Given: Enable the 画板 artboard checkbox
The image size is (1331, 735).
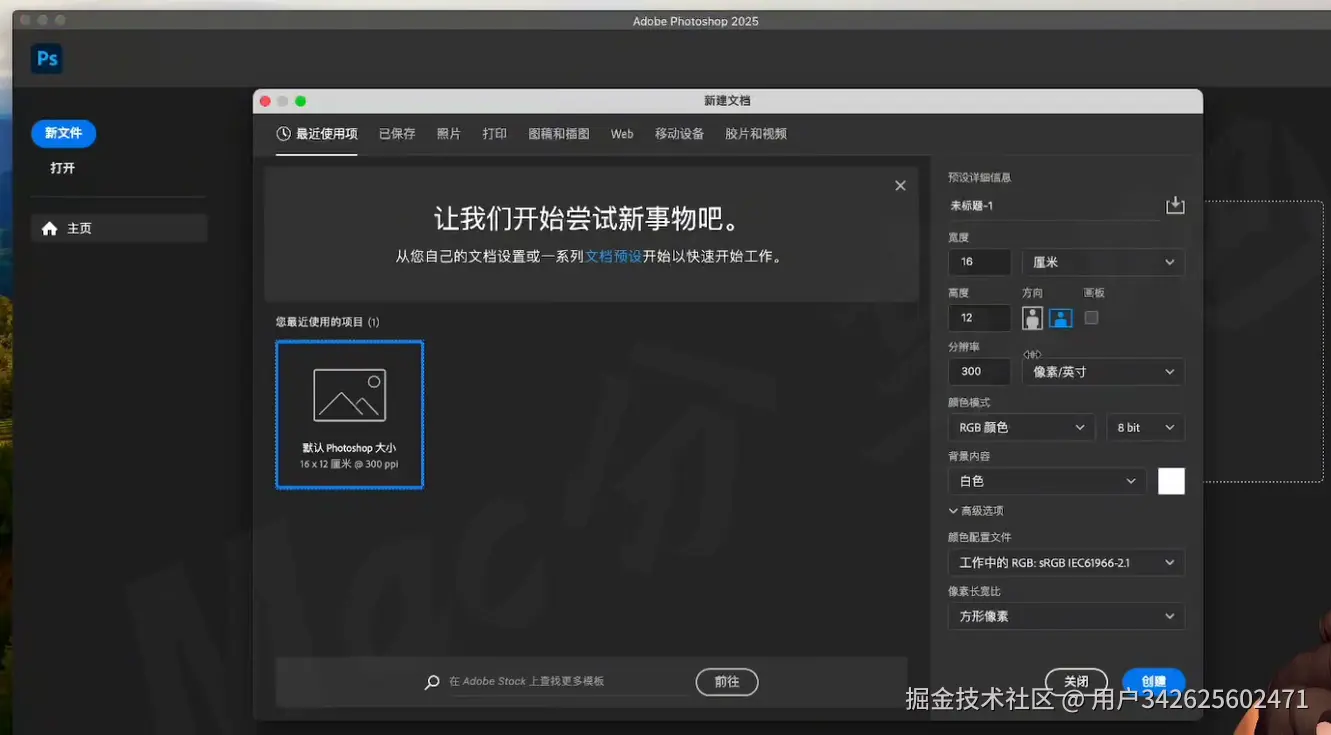Looking at the screenshot, I should tap(1091, 317).
